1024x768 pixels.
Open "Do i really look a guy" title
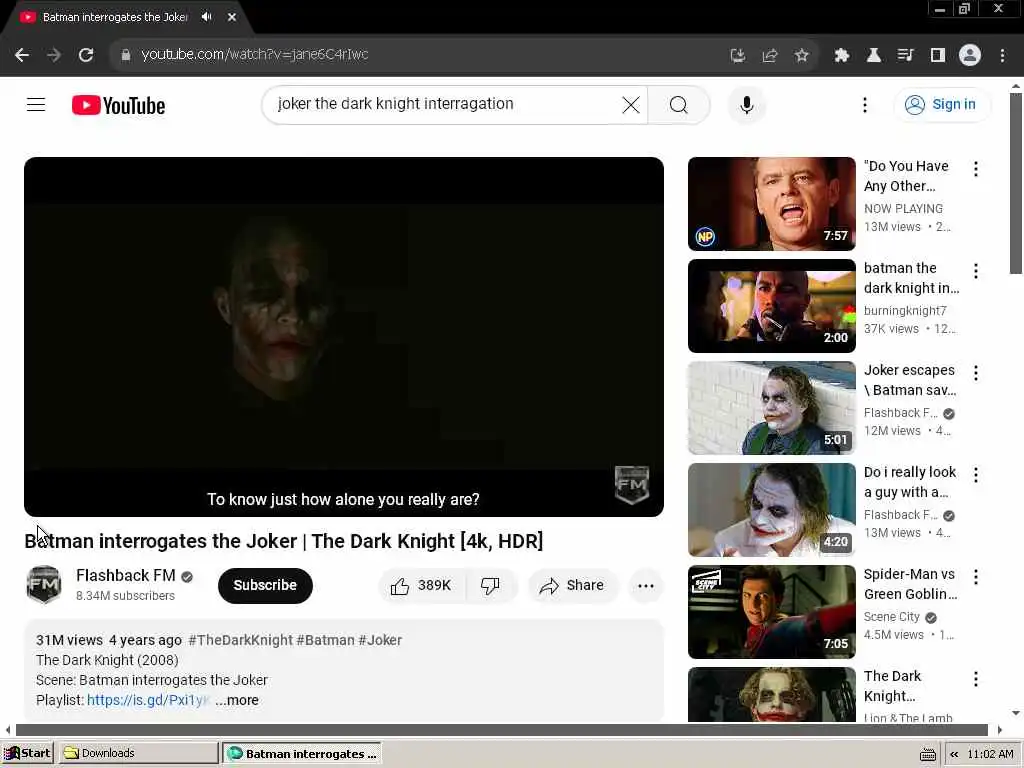(910, 482)
